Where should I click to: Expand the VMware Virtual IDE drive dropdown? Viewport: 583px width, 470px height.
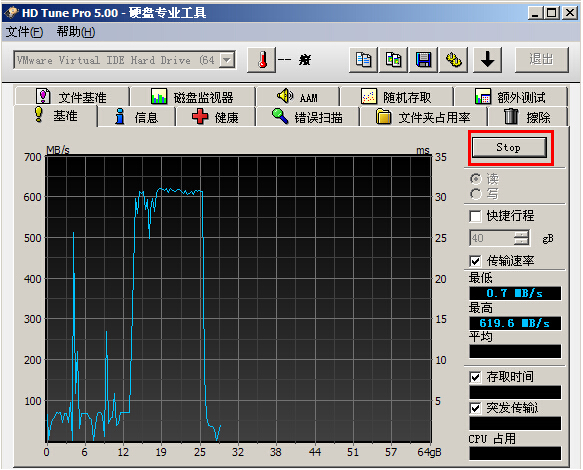226,60
